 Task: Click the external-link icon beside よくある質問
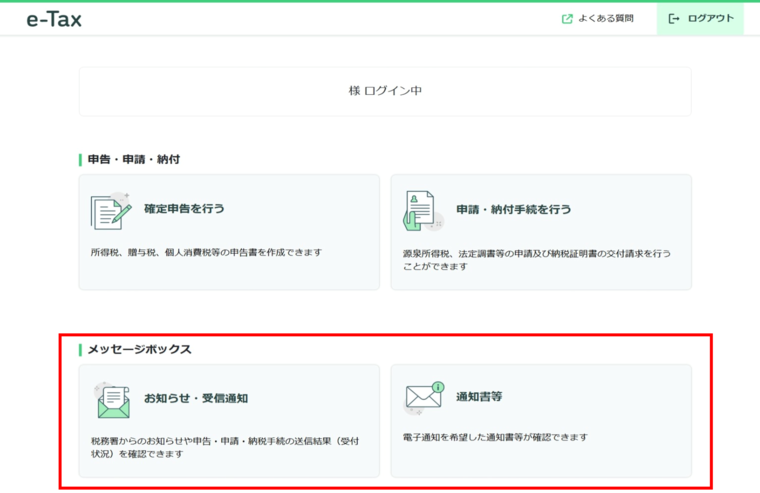(567, 19)
